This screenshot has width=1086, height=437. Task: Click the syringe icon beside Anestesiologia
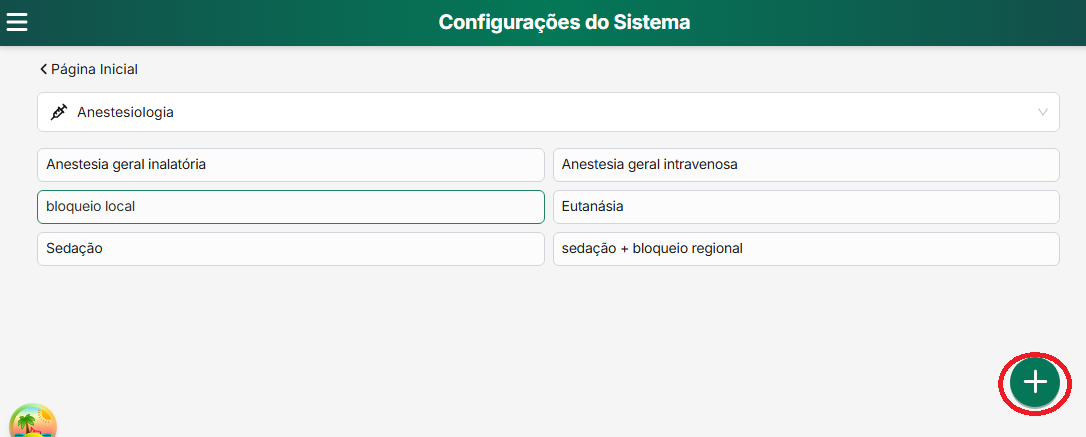click(59, 112)
